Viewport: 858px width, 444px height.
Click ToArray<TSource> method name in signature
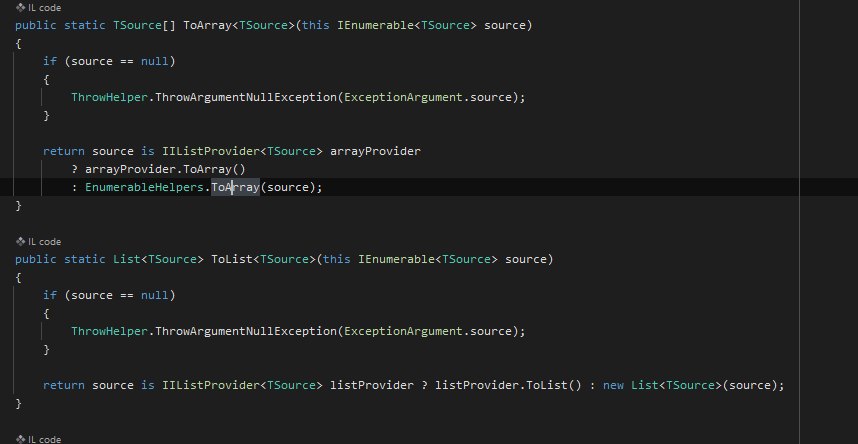pyautogui.click(x=239, y=25)
